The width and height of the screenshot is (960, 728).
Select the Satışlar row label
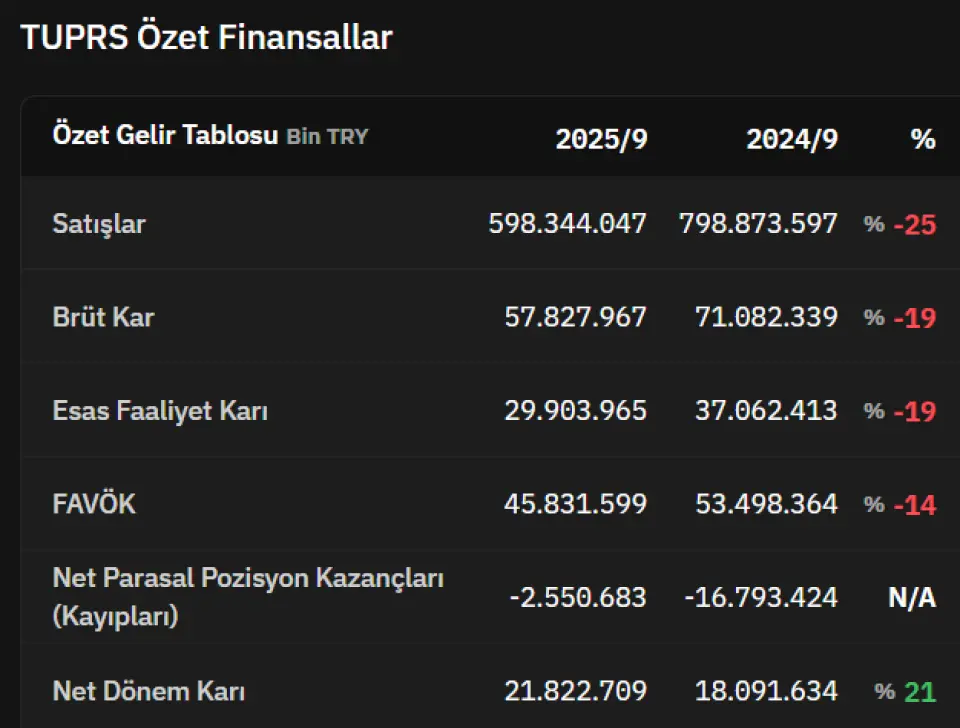point(99,224)
